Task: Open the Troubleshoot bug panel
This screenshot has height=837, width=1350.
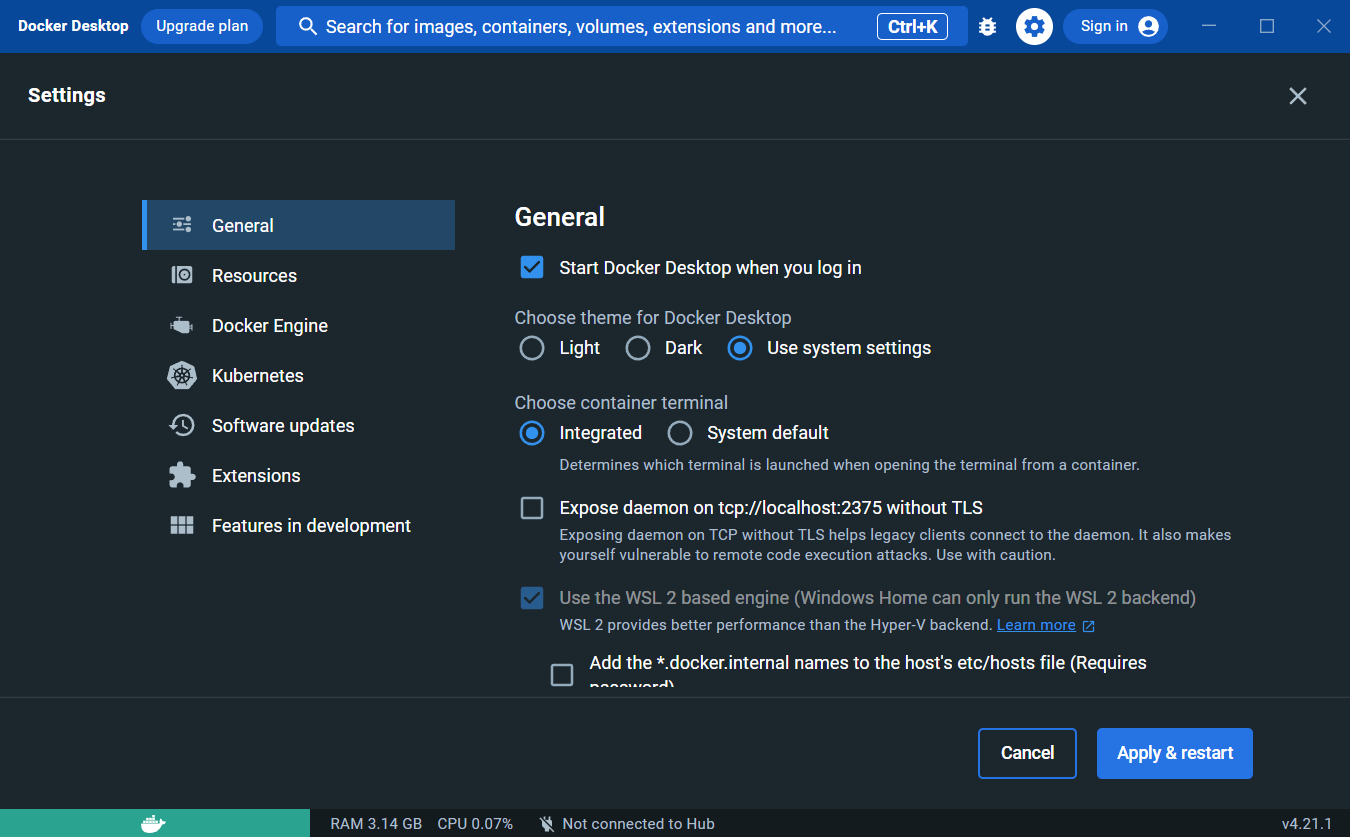Action: click(987, 26)
